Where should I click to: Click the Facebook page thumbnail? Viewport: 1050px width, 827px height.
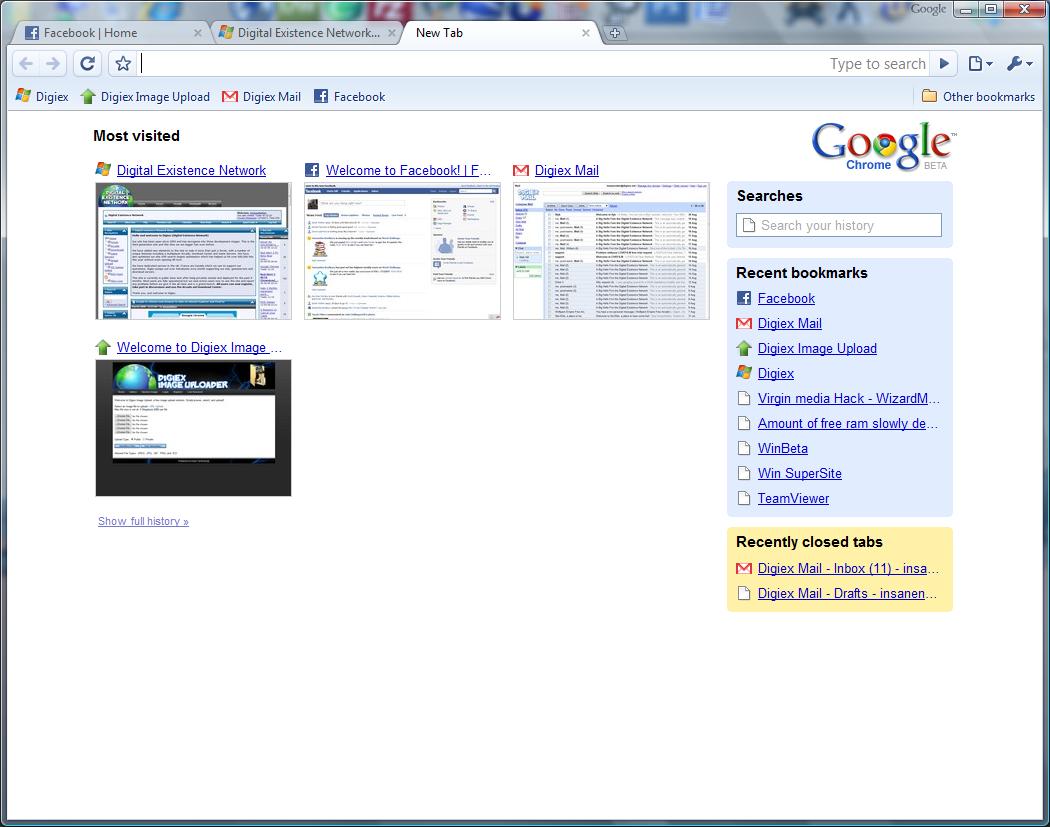(402, 251)
